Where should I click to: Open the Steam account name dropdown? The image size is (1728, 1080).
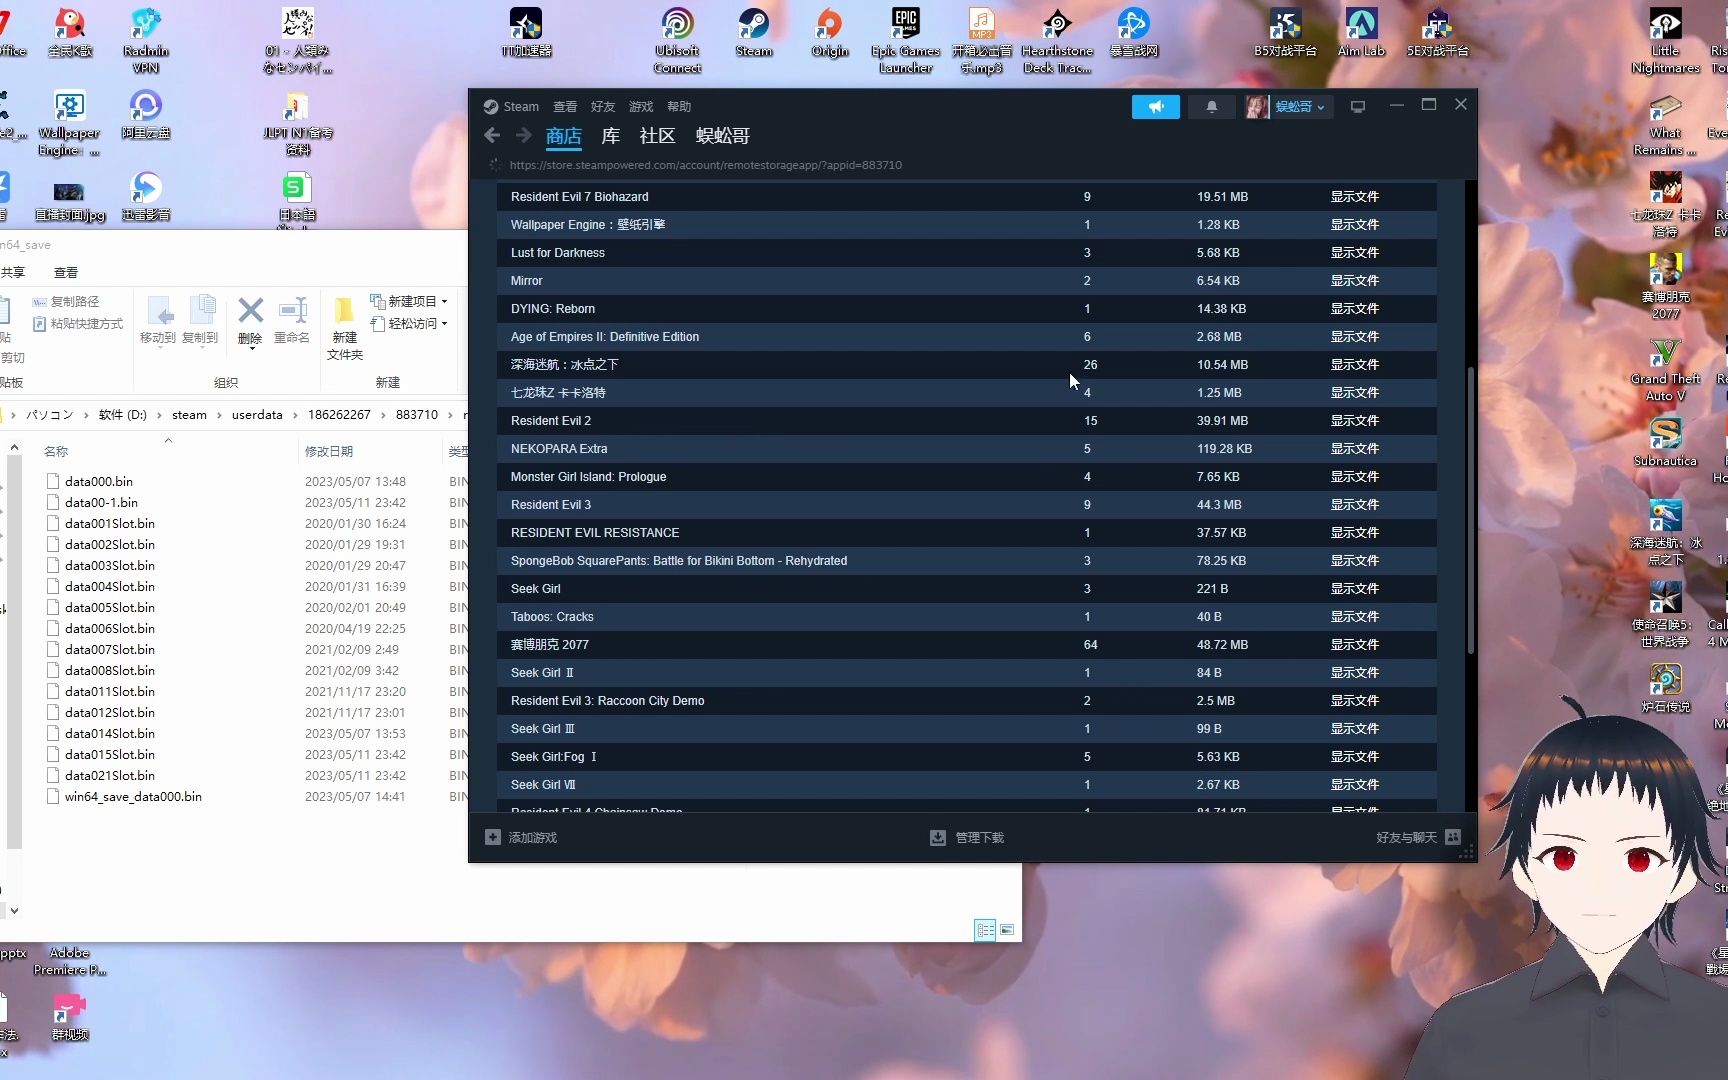coord(1299,107)
